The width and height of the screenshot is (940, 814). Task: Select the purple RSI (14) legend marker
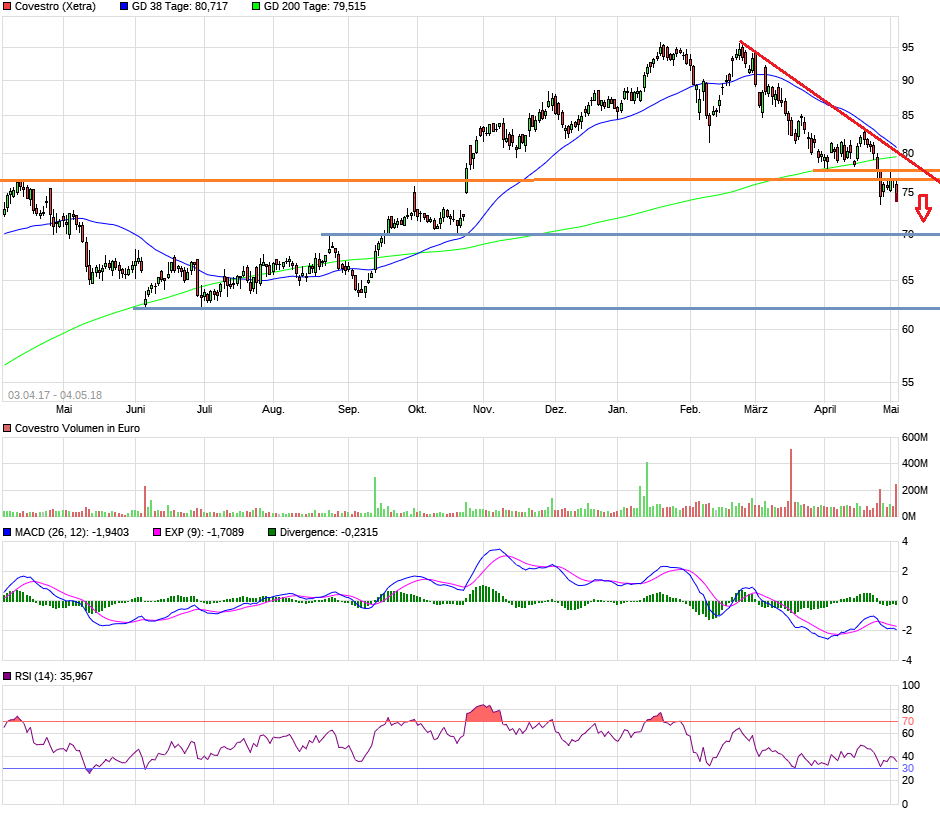click(8, 677)
